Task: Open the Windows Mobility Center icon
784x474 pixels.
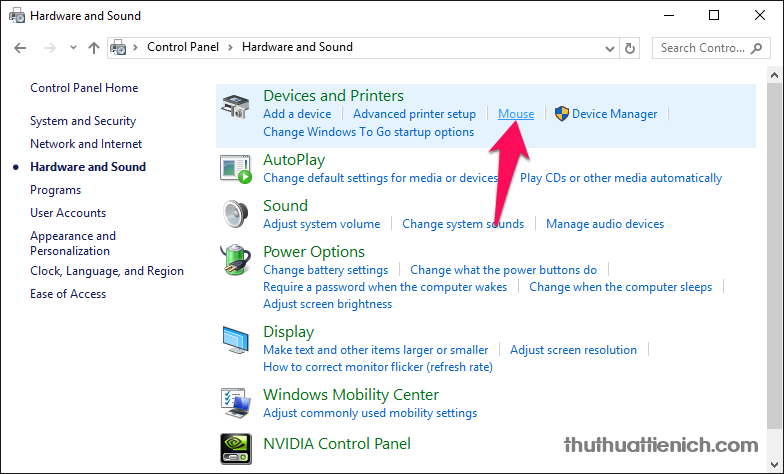Action: tap(236, 402)
